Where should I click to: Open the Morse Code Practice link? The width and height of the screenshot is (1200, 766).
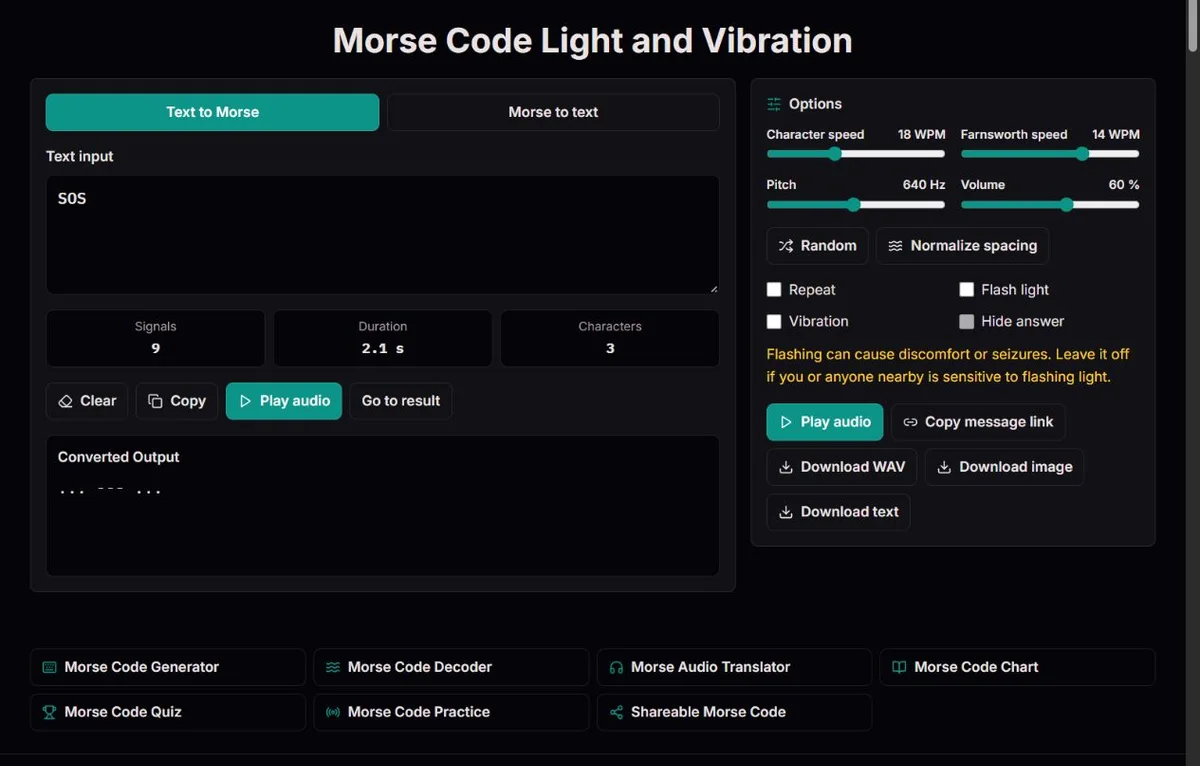451,712
